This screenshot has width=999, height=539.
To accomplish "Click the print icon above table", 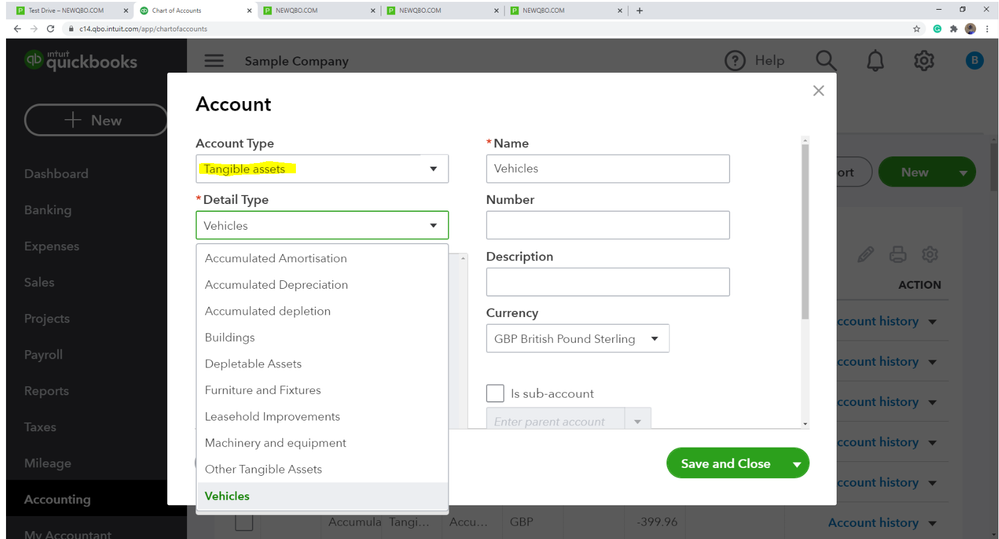I will point(898,255).
